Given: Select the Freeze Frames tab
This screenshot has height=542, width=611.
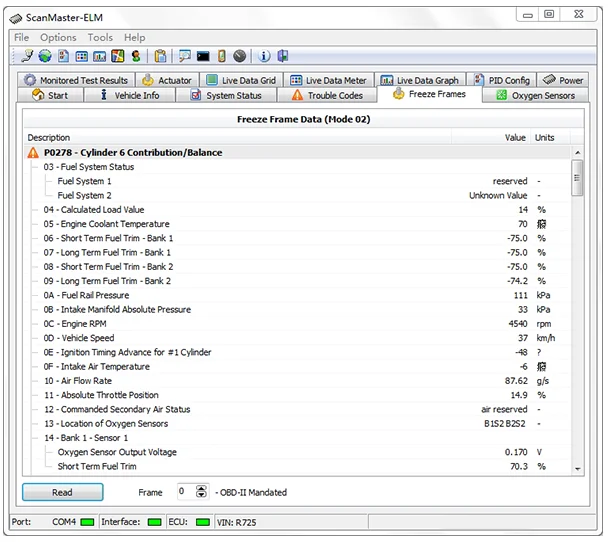Looking at the screenshot, I should [430, 94].
